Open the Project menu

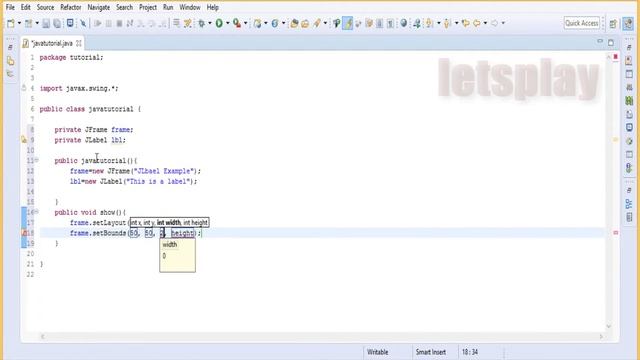(148, 7)
